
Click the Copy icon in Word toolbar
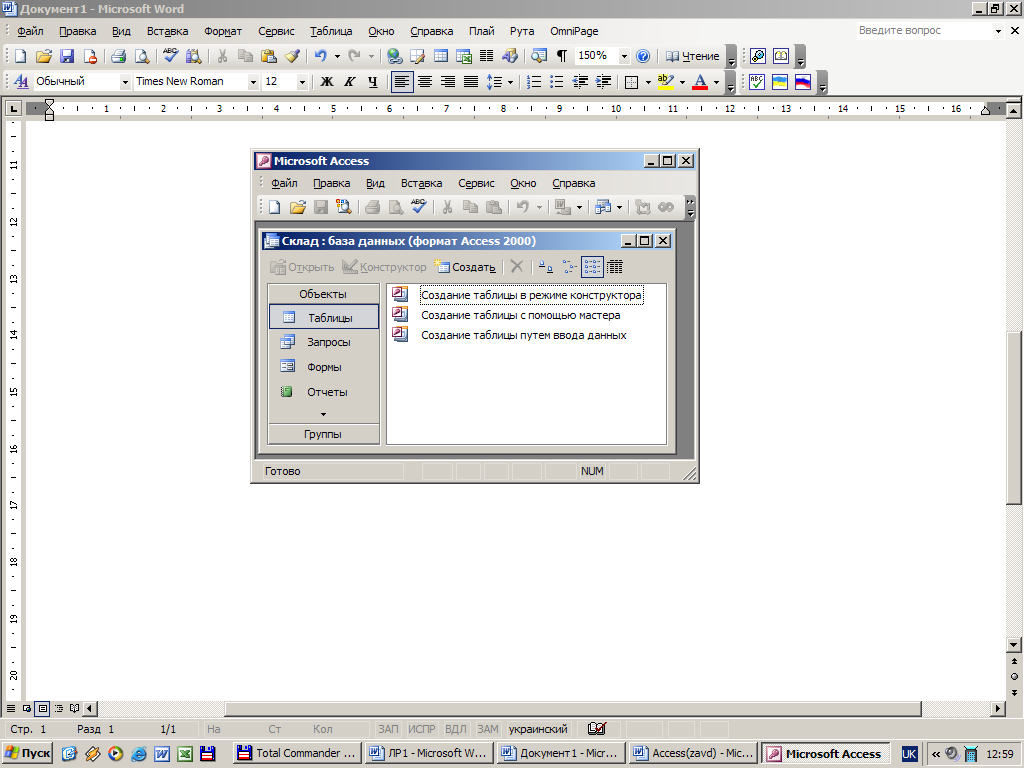pos(245,56)
